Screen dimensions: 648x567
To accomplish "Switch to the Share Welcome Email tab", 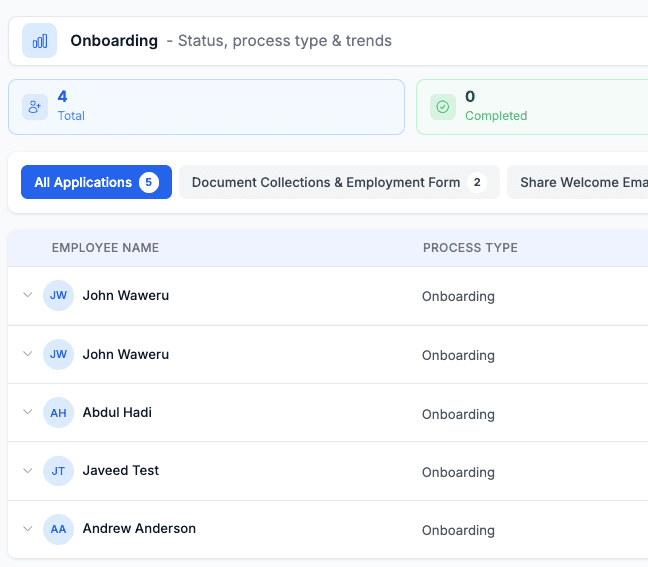I will click(578, 182).
